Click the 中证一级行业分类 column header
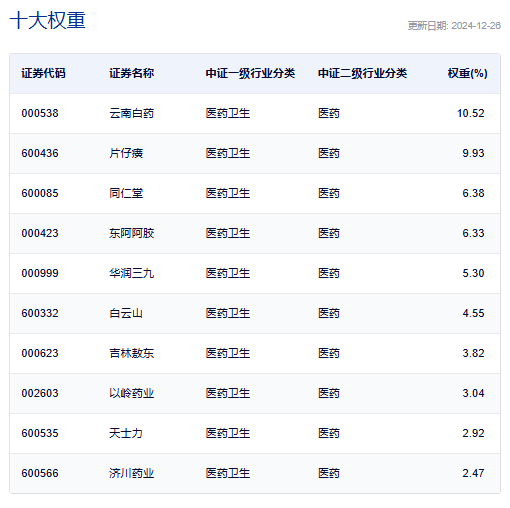This screenshot has width=510, height=508. (x=250, y=73)
